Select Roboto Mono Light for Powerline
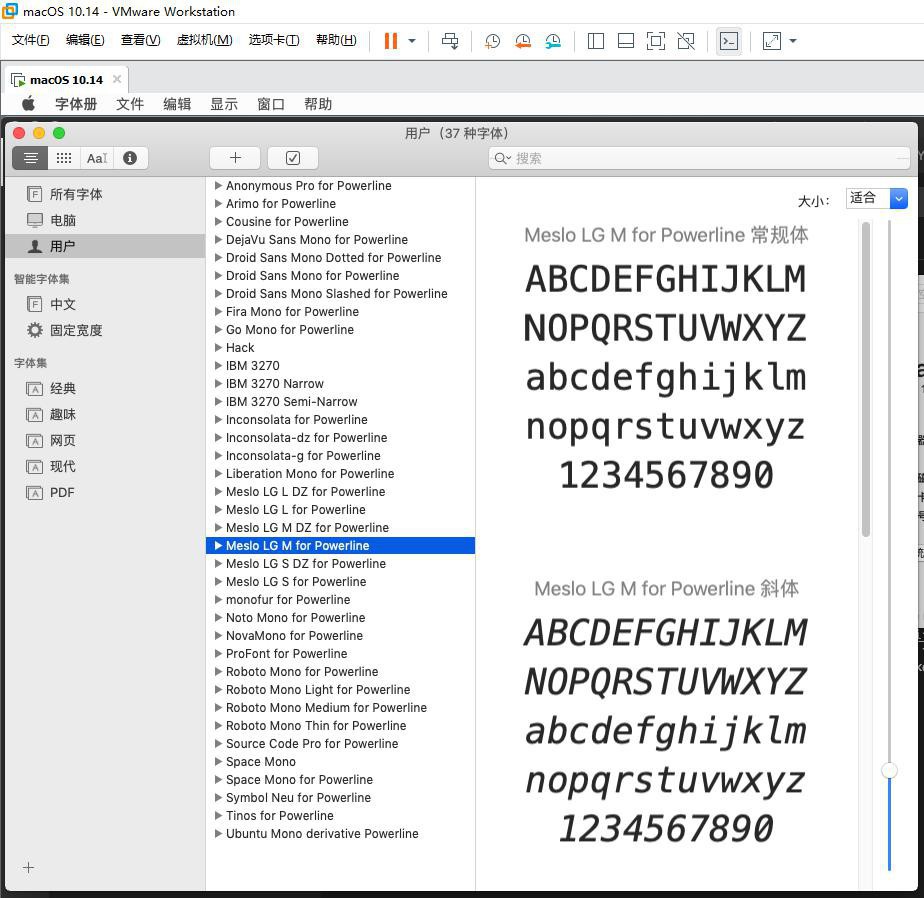 [340, 689]
